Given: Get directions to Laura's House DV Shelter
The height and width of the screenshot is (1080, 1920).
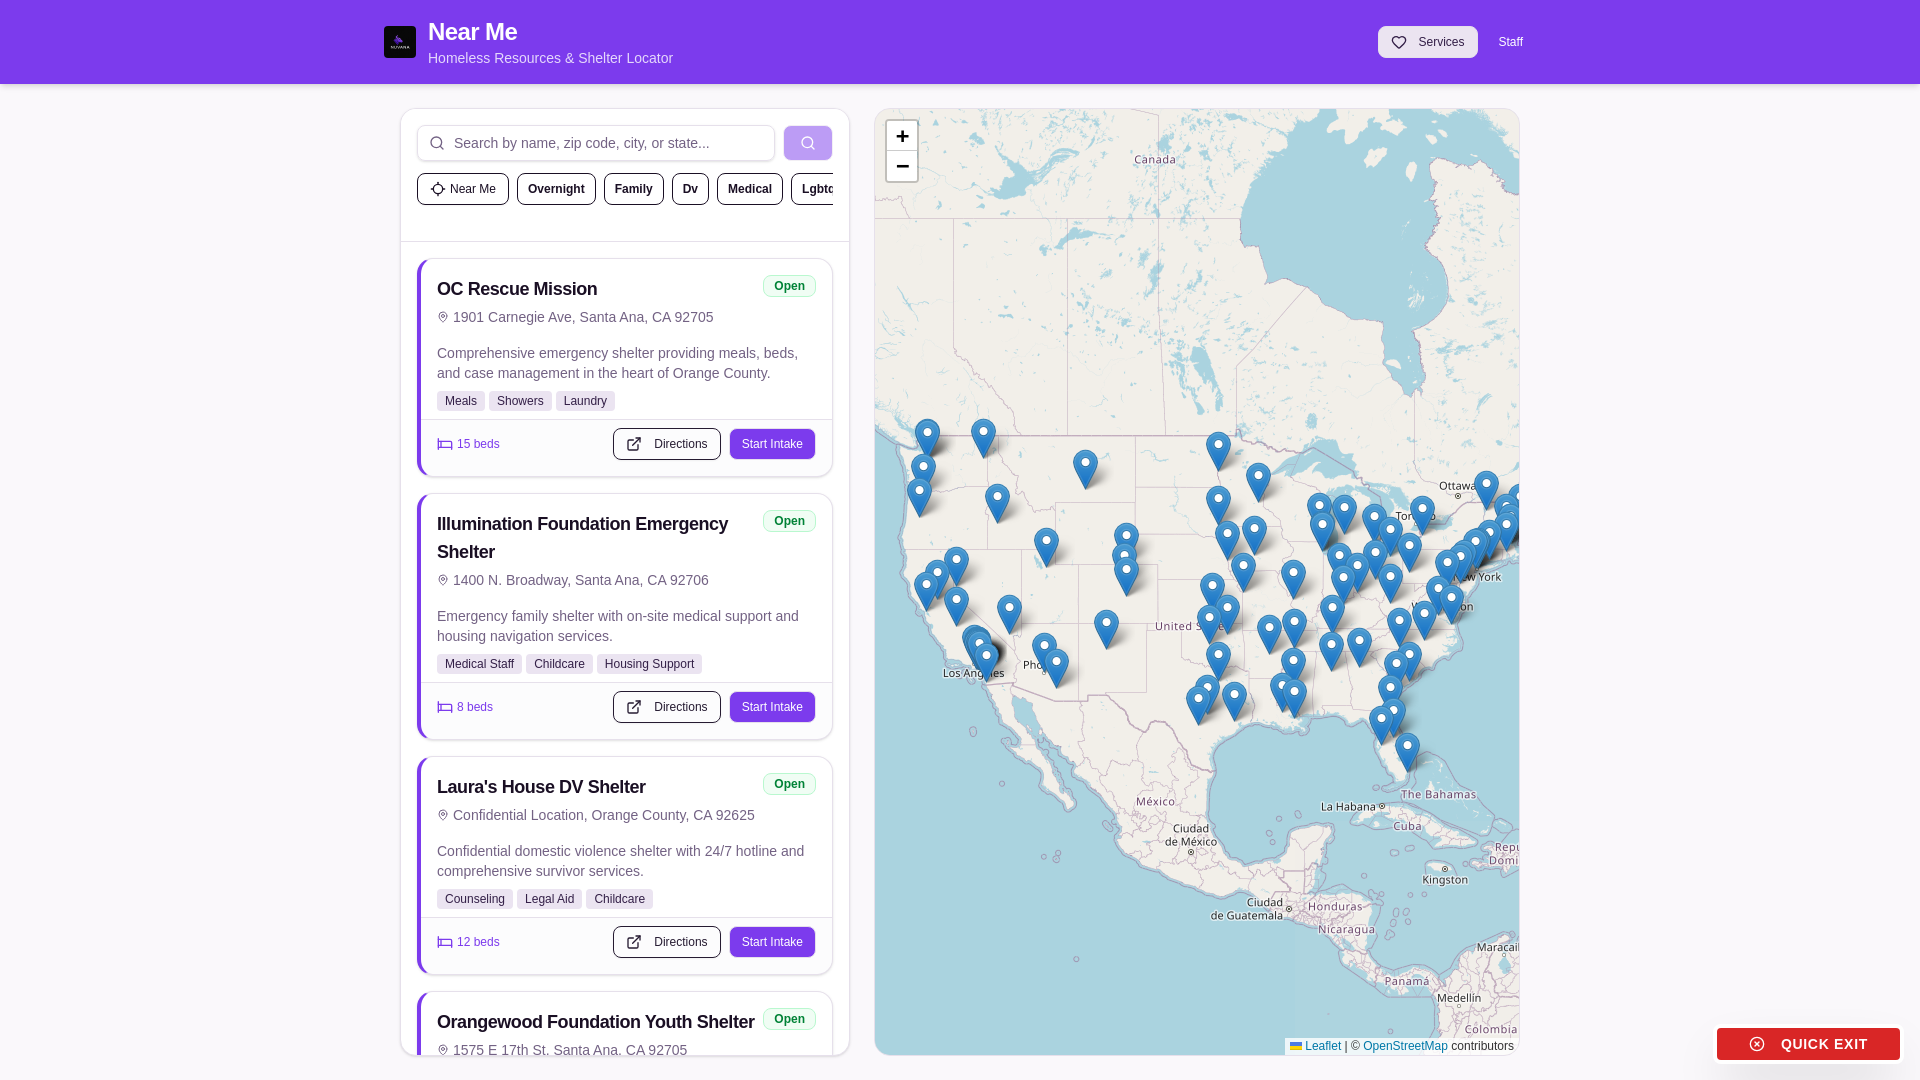Looking at the screenshot, I should (667, 942).
